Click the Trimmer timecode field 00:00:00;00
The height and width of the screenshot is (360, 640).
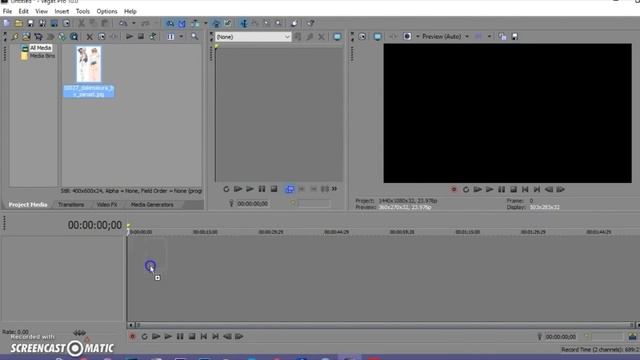pos(253,203)
